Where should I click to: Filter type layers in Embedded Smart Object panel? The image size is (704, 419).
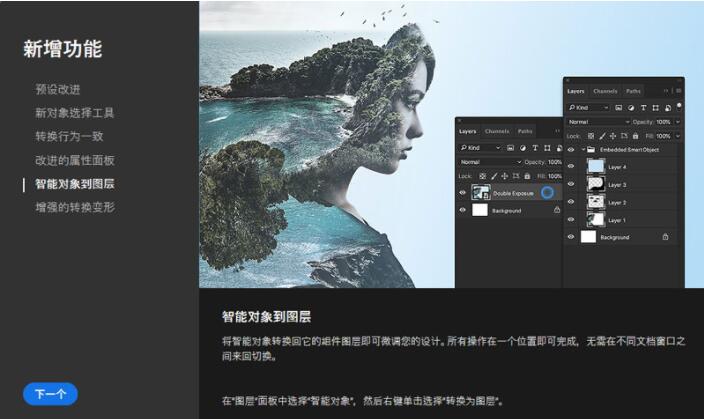(x=643, y=108)
